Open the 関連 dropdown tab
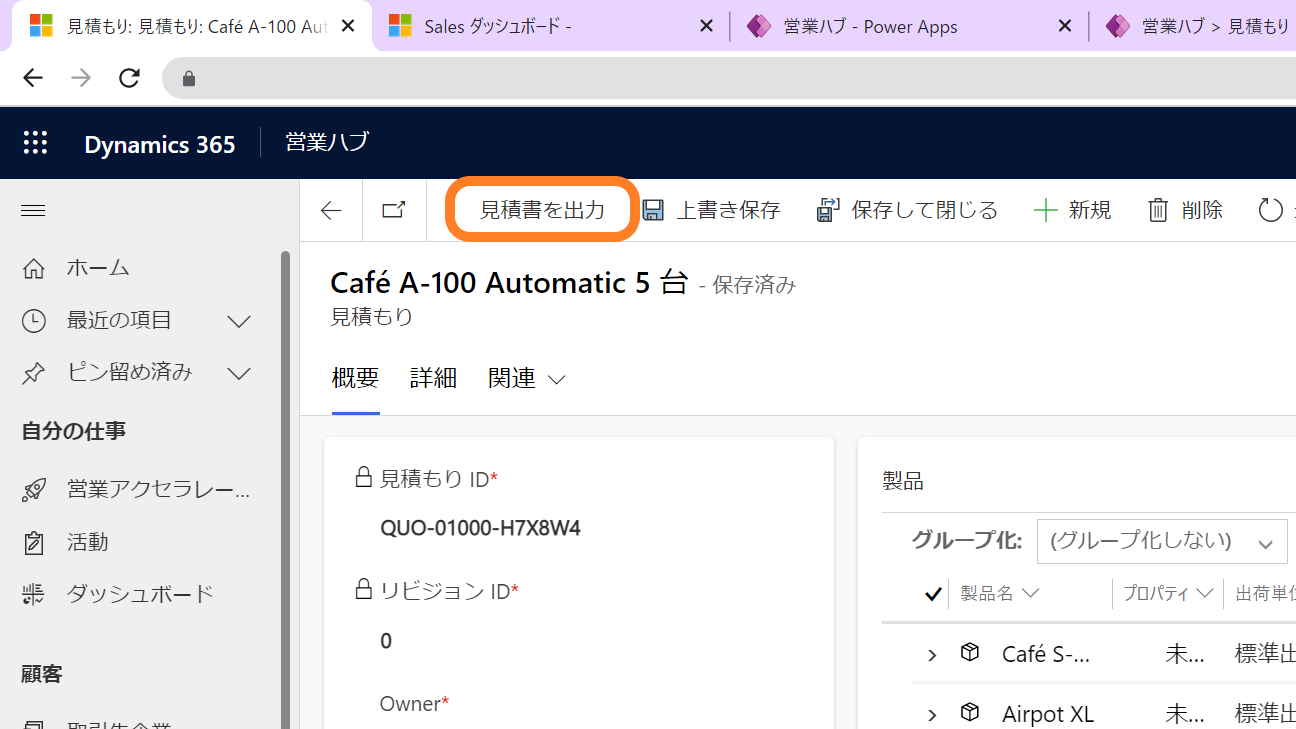The height and width of the screenshot is (729, 1296). [527, 378]
